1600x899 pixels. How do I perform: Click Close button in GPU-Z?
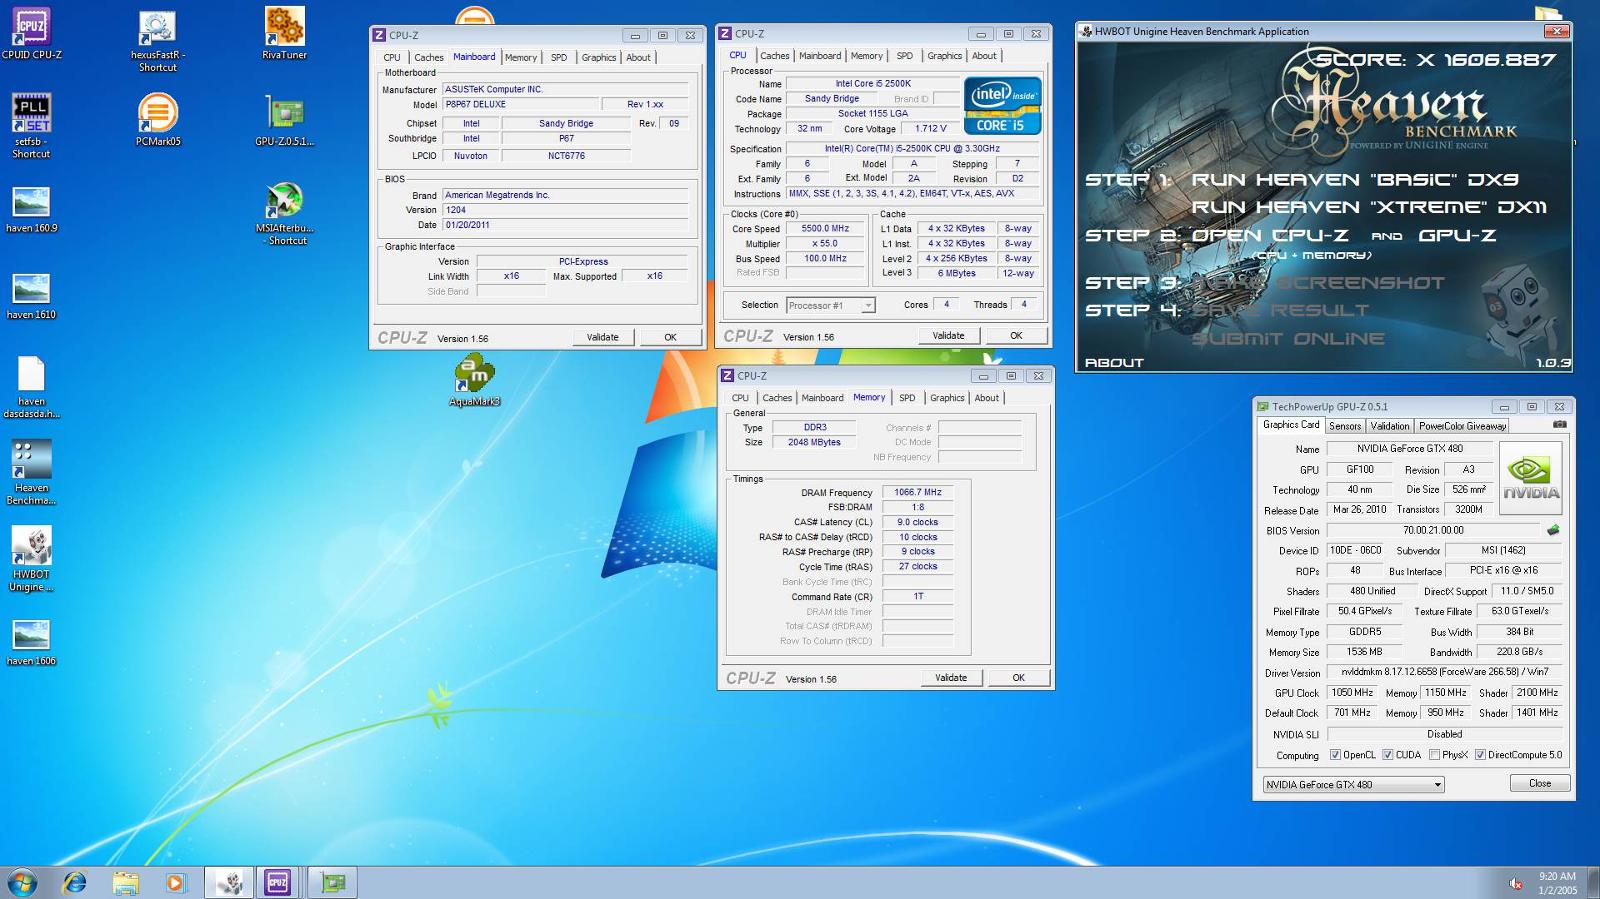[1540, 783]
